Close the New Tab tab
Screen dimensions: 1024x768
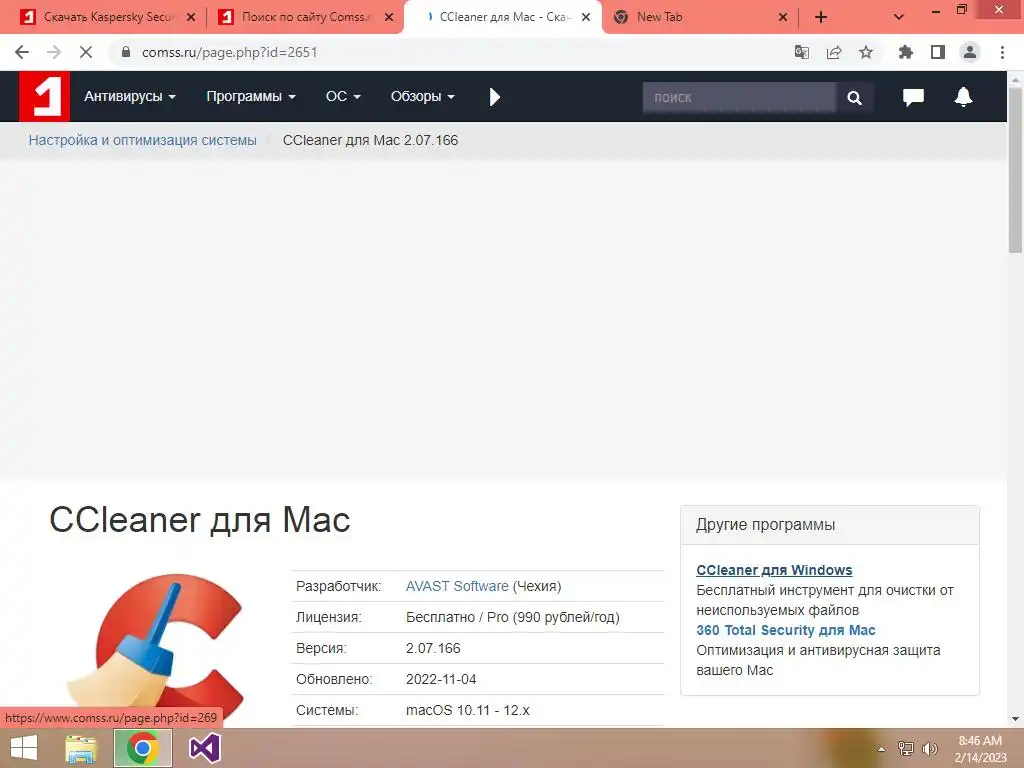click(783, 17)
